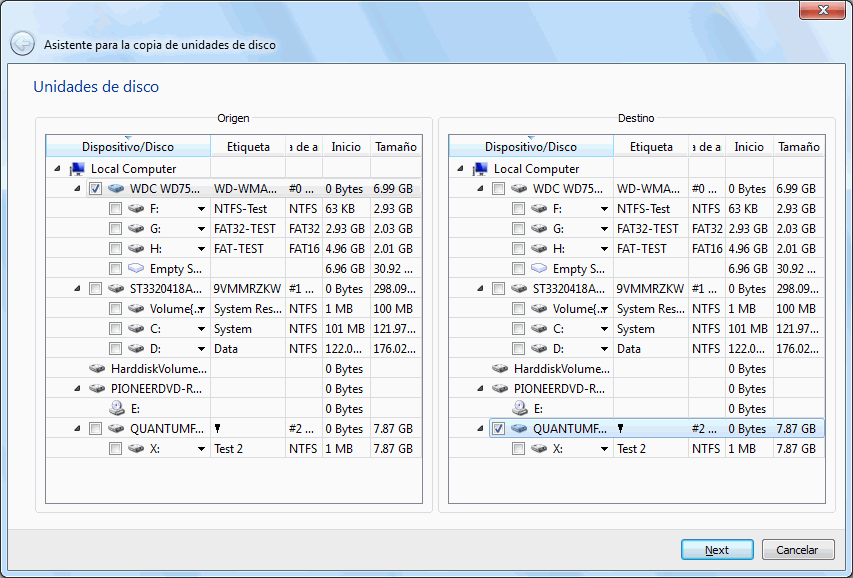
Task: Uncheck WDC WD75 disk in Origen
Action: click(95, 189)
